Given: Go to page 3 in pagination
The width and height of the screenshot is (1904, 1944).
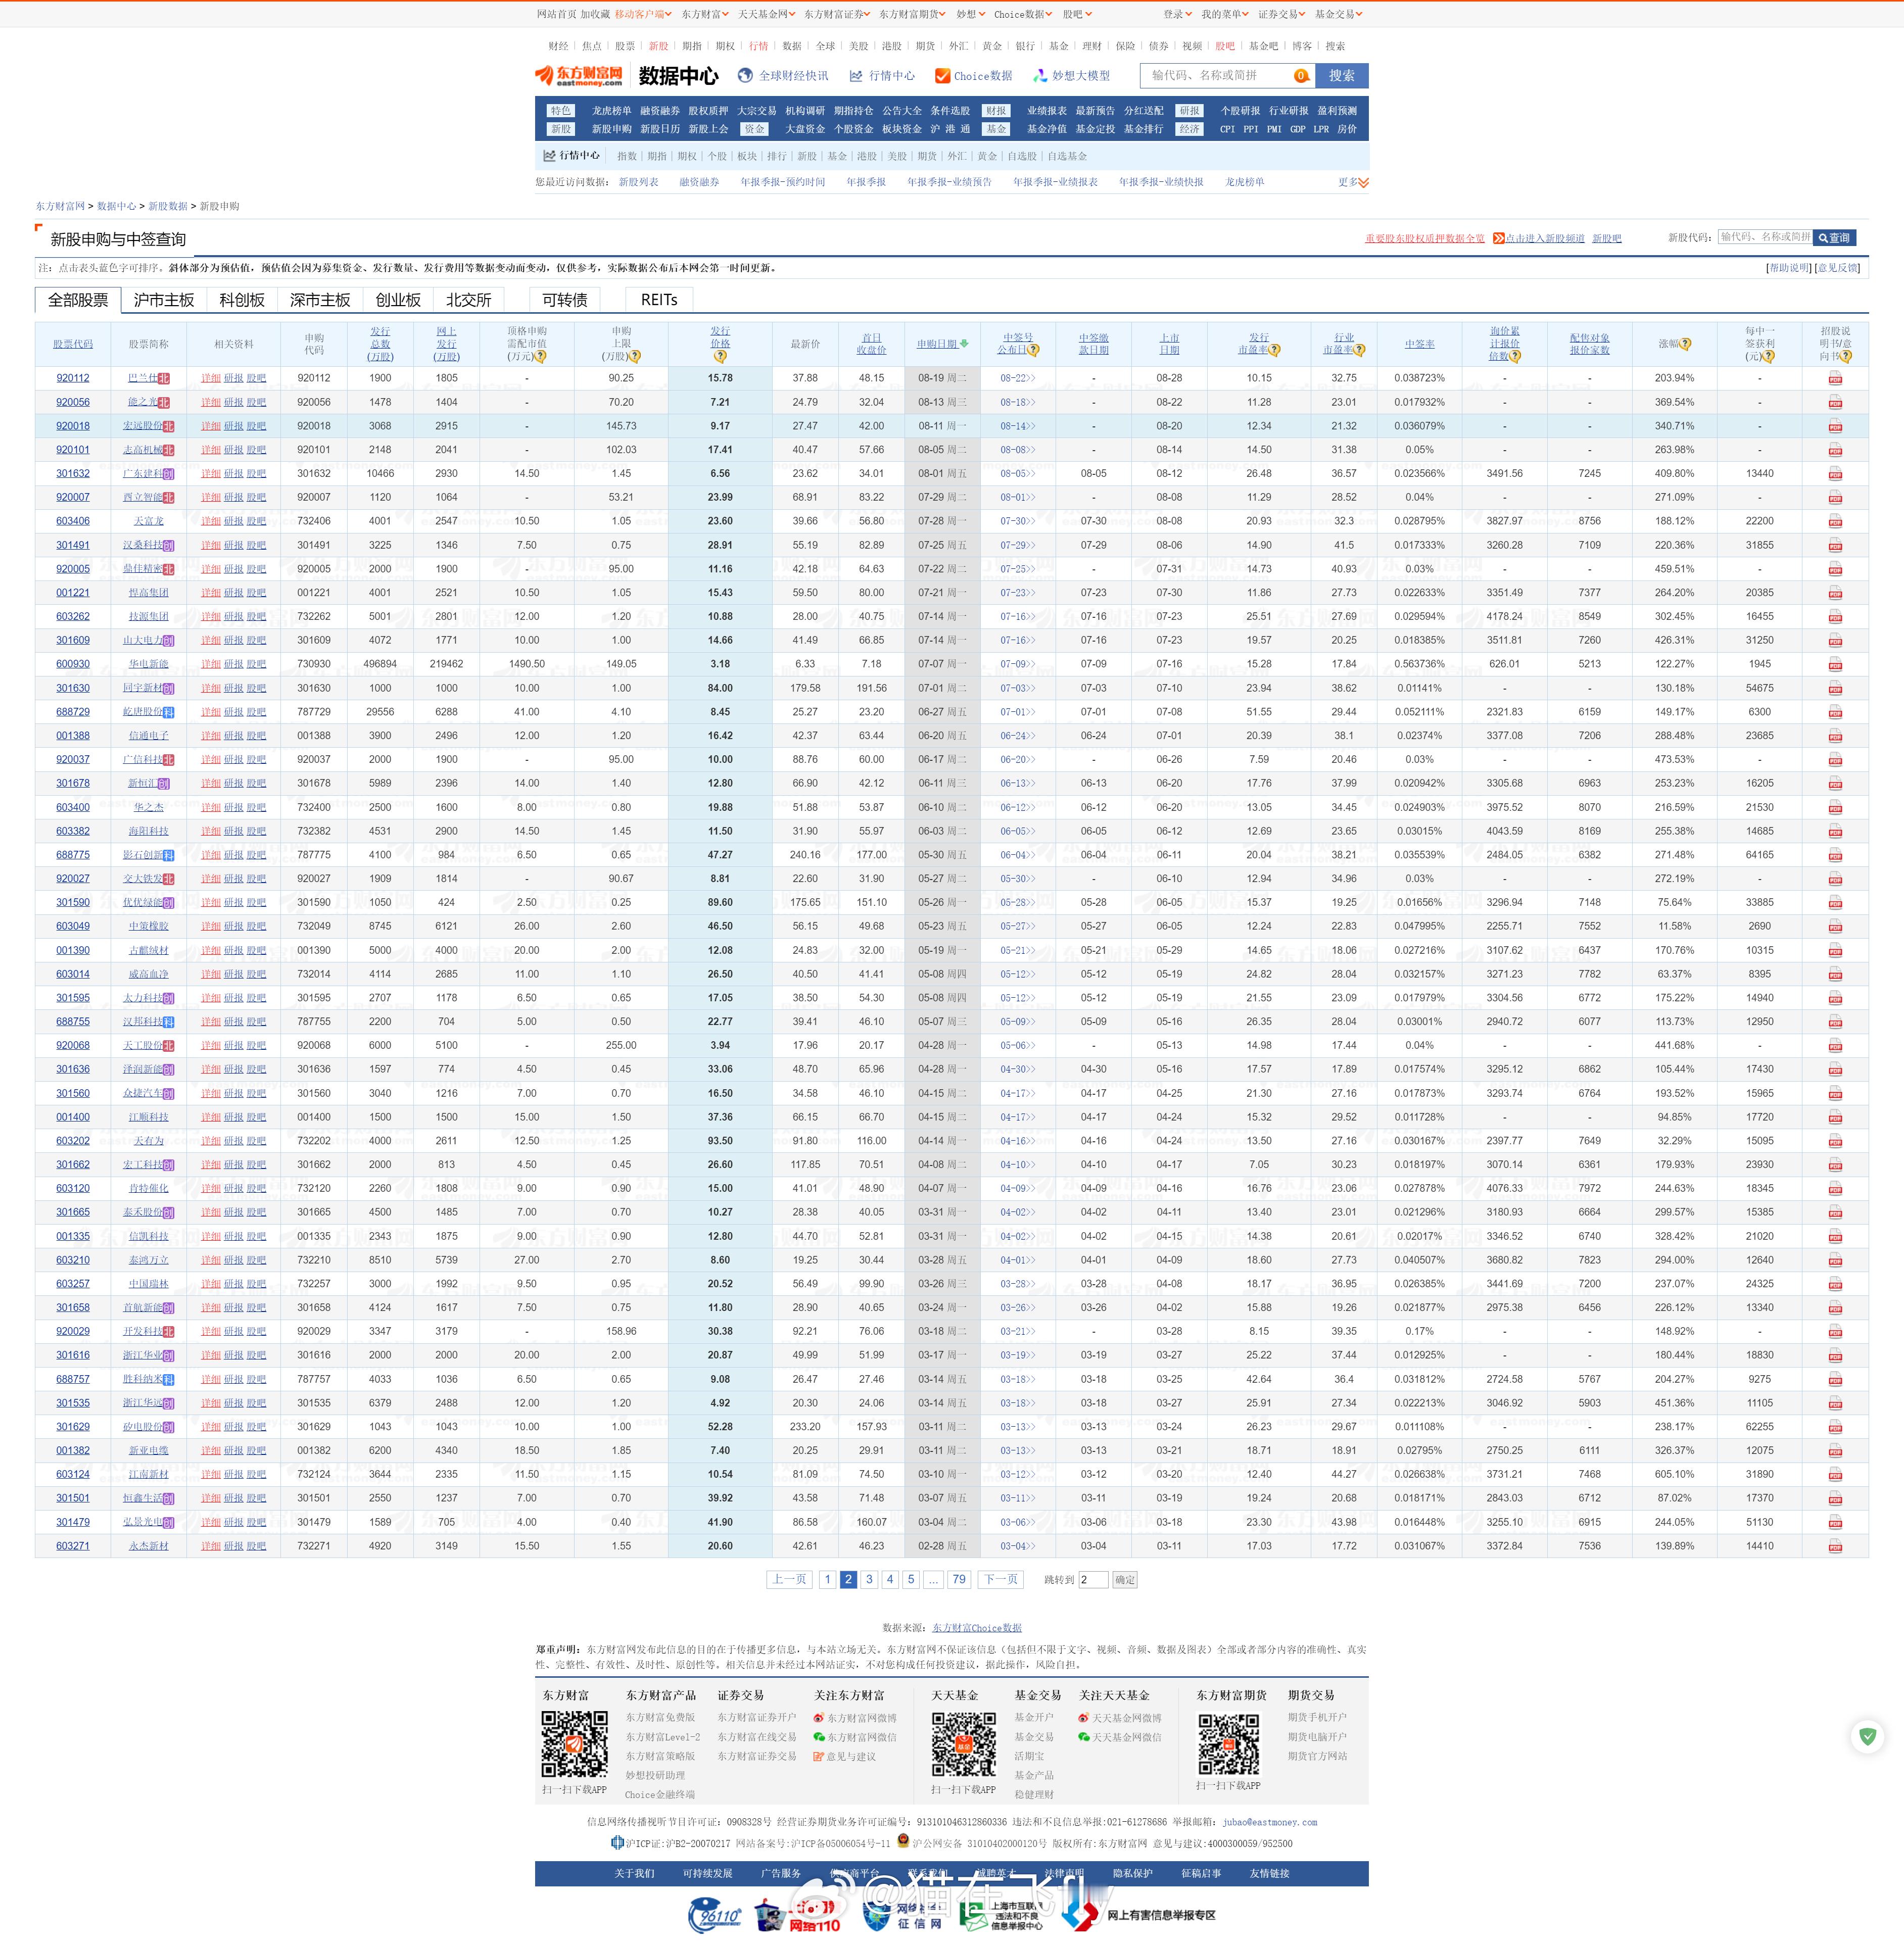Looking at the screenshot, I should [x=869, y=1580].
